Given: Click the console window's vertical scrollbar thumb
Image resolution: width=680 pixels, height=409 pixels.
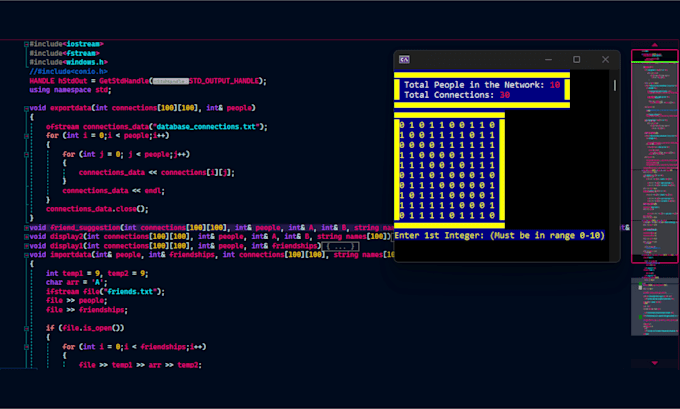Looking at the screenshot, I should click(615, 85).
